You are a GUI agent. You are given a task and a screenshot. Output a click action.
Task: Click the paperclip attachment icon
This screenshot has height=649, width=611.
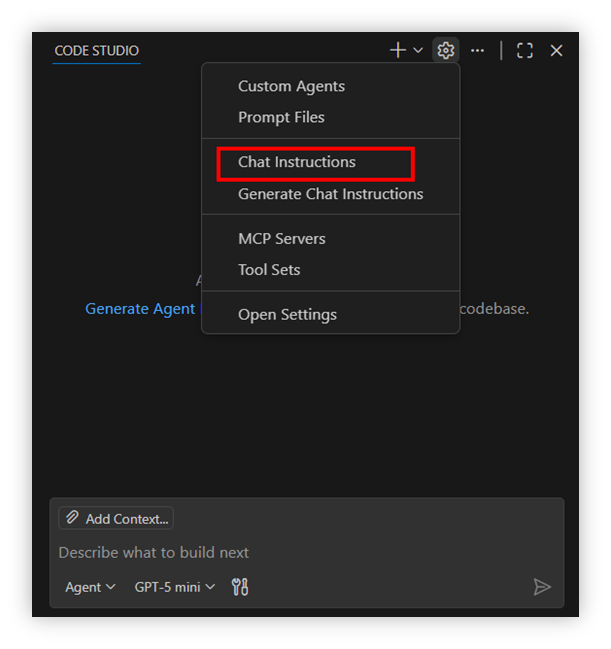coord(72,518)
